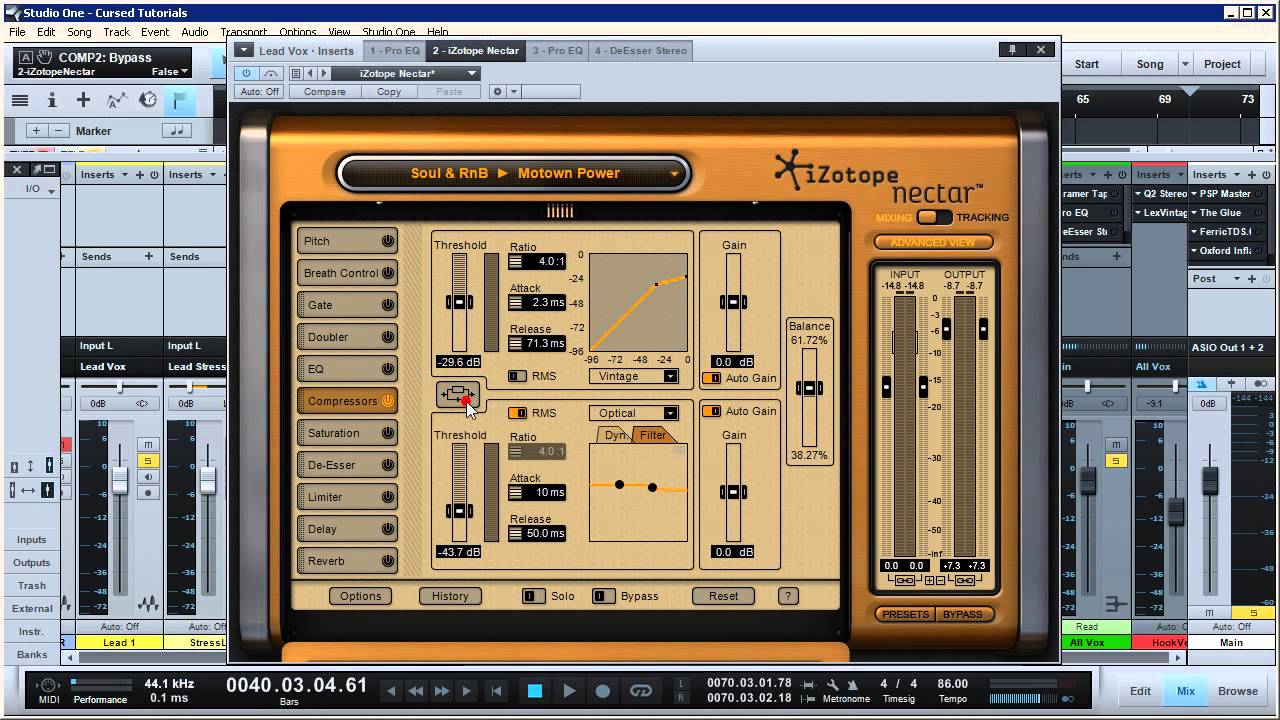Open the Vintage compressor mode dropdown
Viewport: 1280px width, 720px height.
[x=670, y=377]
